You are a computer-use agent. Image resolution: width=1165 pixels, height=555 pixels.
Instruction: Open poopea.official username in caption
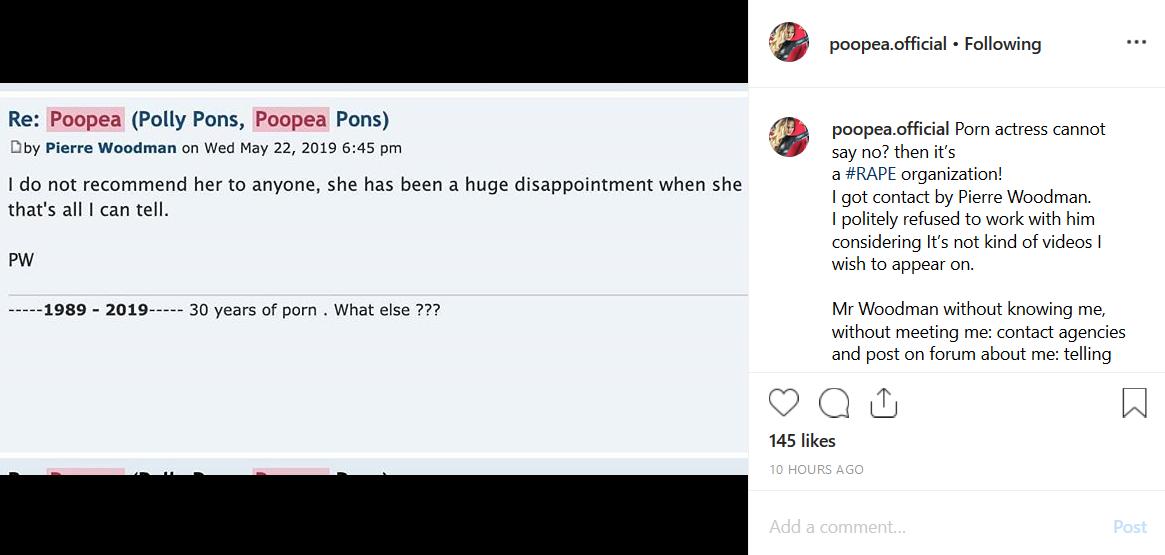pyautogui.click(x=890, y=129)
